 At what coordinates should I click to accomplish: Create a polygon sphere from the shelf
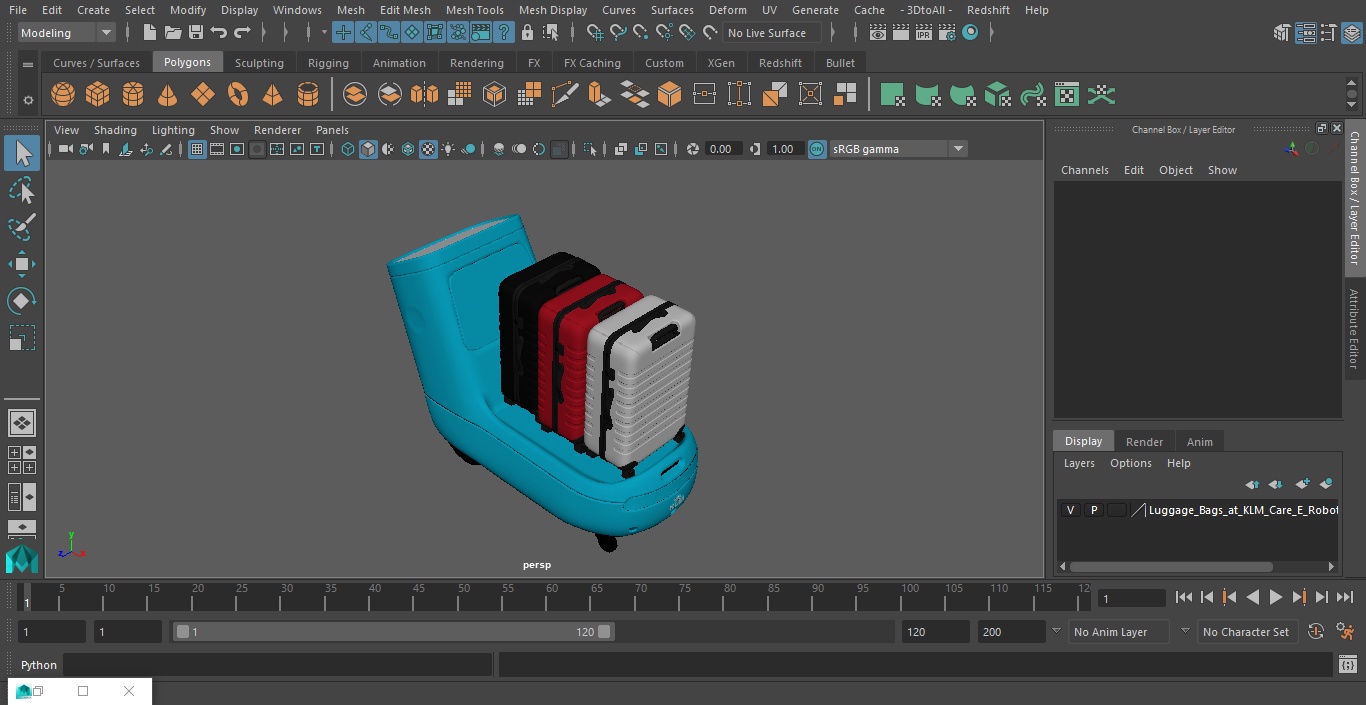pyautogui.click(x=63, y=95)
